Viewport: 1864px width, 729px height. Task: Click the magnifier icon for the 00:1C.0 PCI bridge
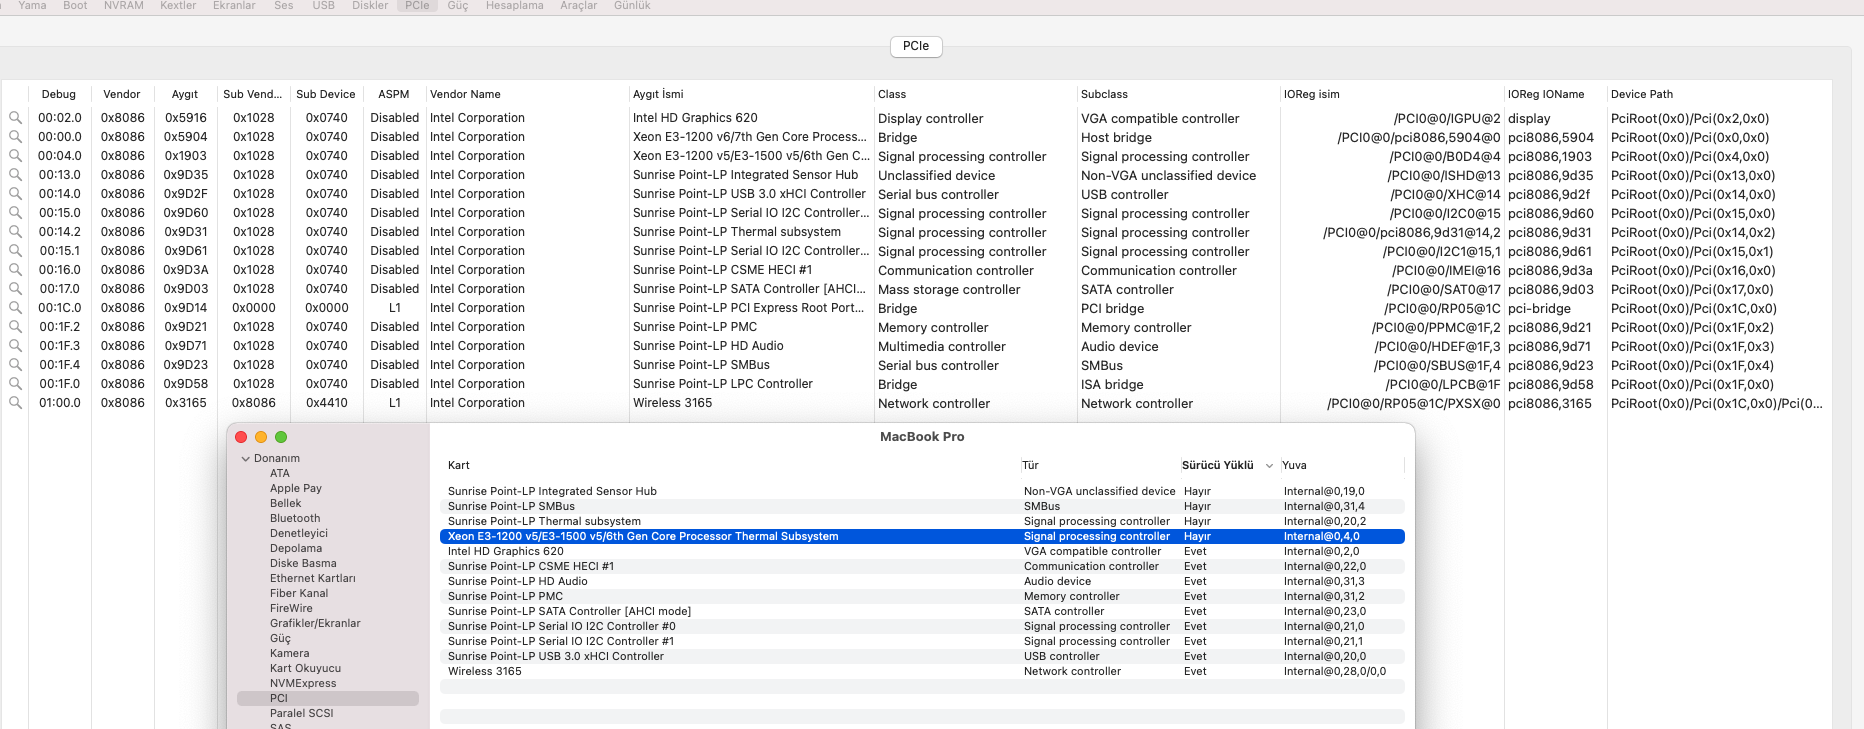click(x=15, y=308)
